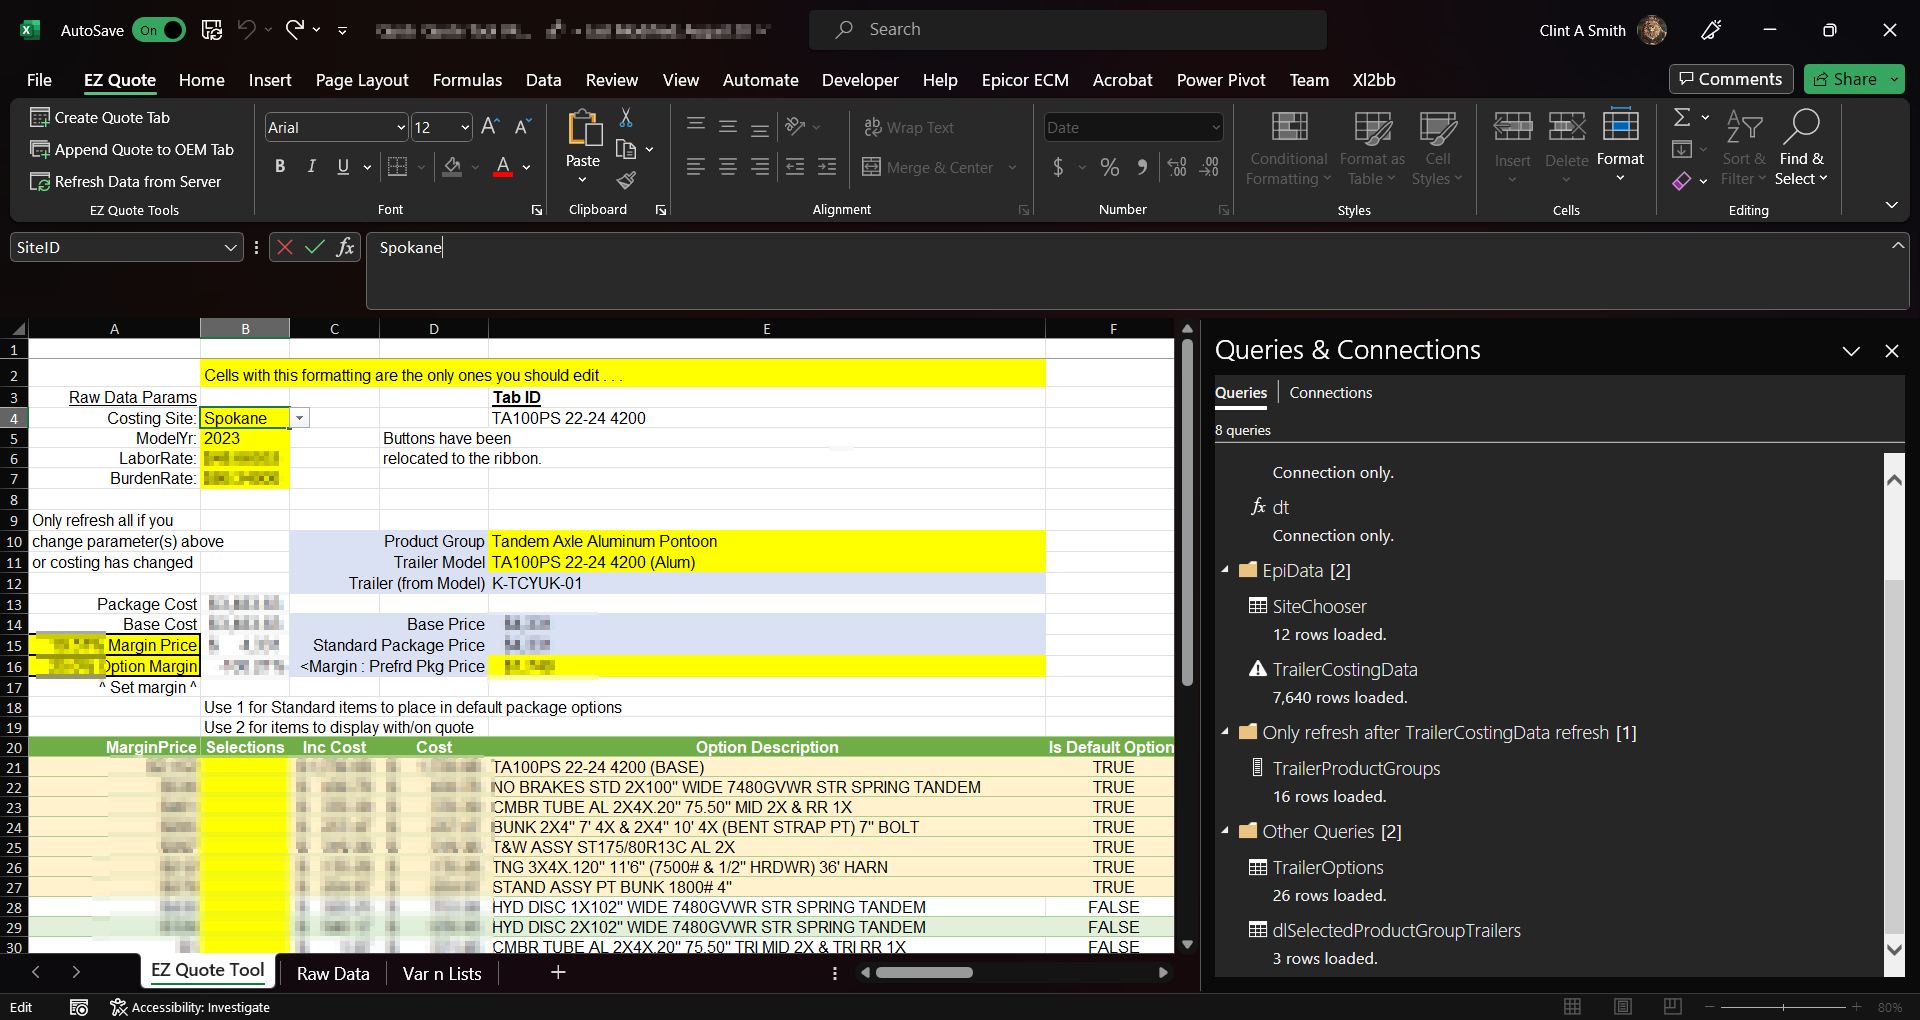1920x1020 pixels.
Task: Apply italic formatting
Action: [x=312, y=167]
